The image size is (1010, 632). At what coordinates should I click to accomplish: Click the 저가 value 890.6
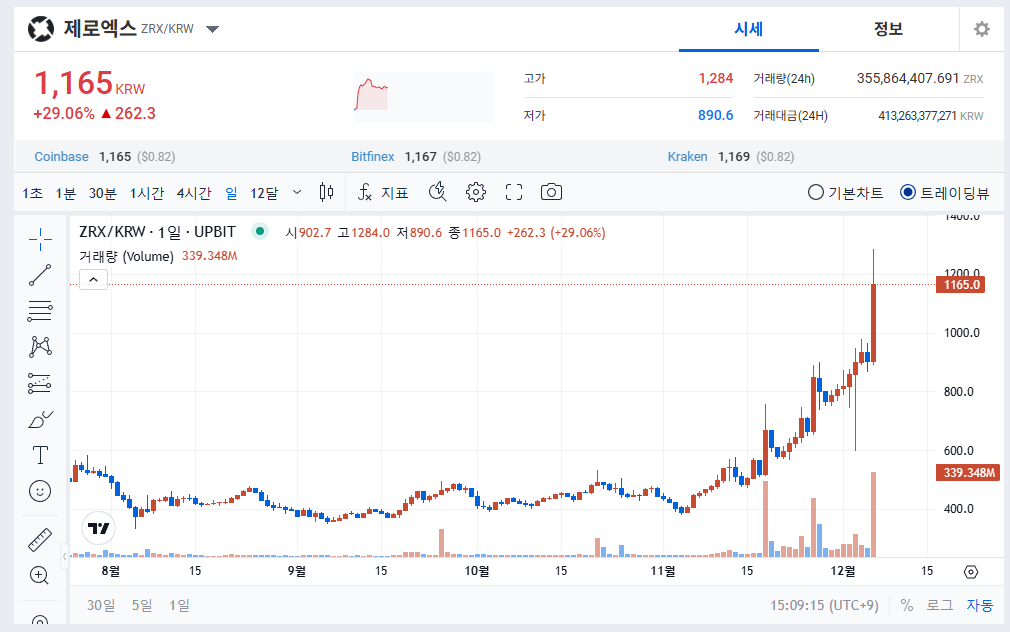[x=716, y=115]
